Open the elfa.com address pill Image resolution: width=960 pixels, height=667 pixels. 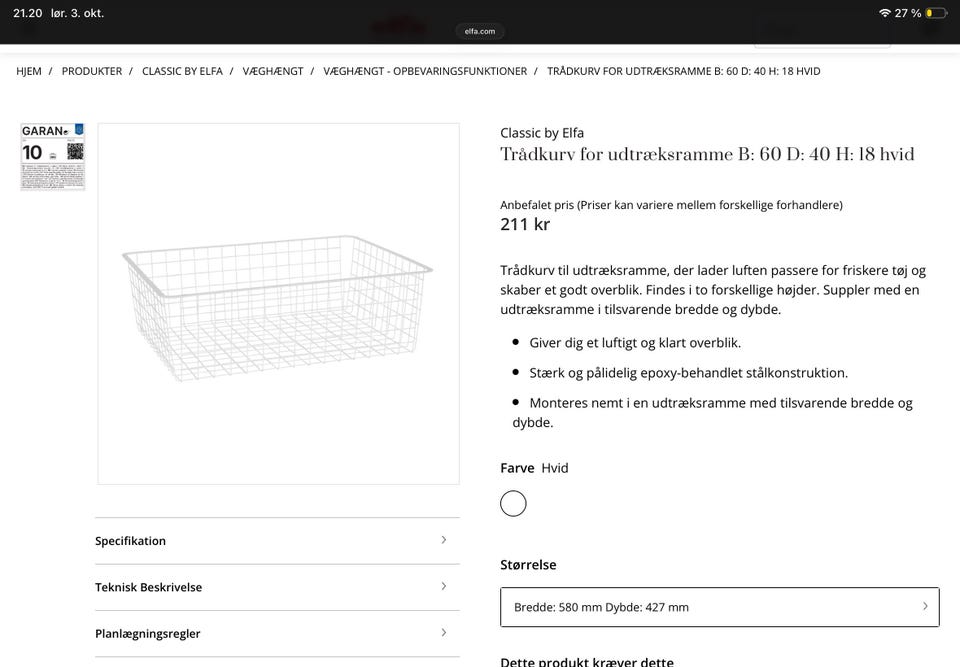(480, 31)
